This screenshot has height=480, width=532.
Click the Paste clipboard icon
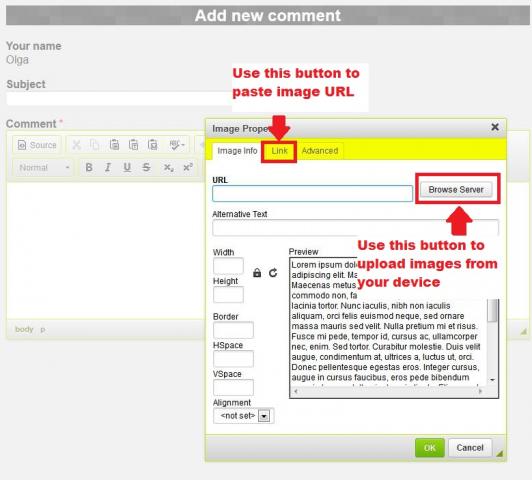(114, 145)
